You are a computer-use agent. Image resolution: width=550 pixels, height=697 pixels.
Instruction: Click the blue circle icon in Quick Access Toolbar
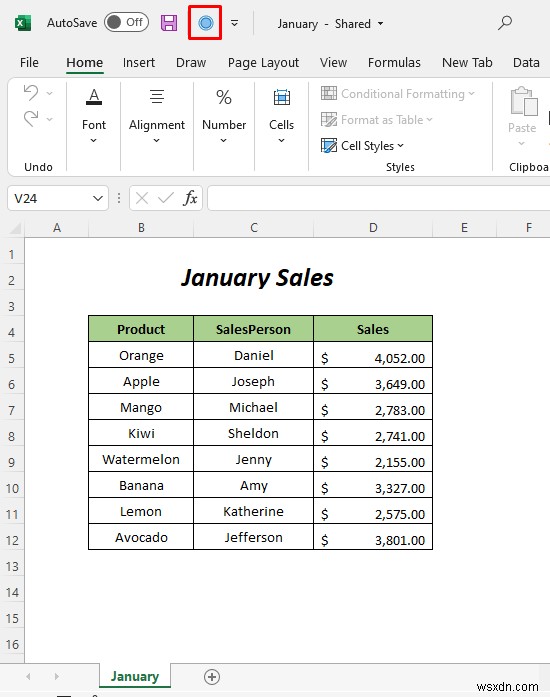[x=205, y=23]
